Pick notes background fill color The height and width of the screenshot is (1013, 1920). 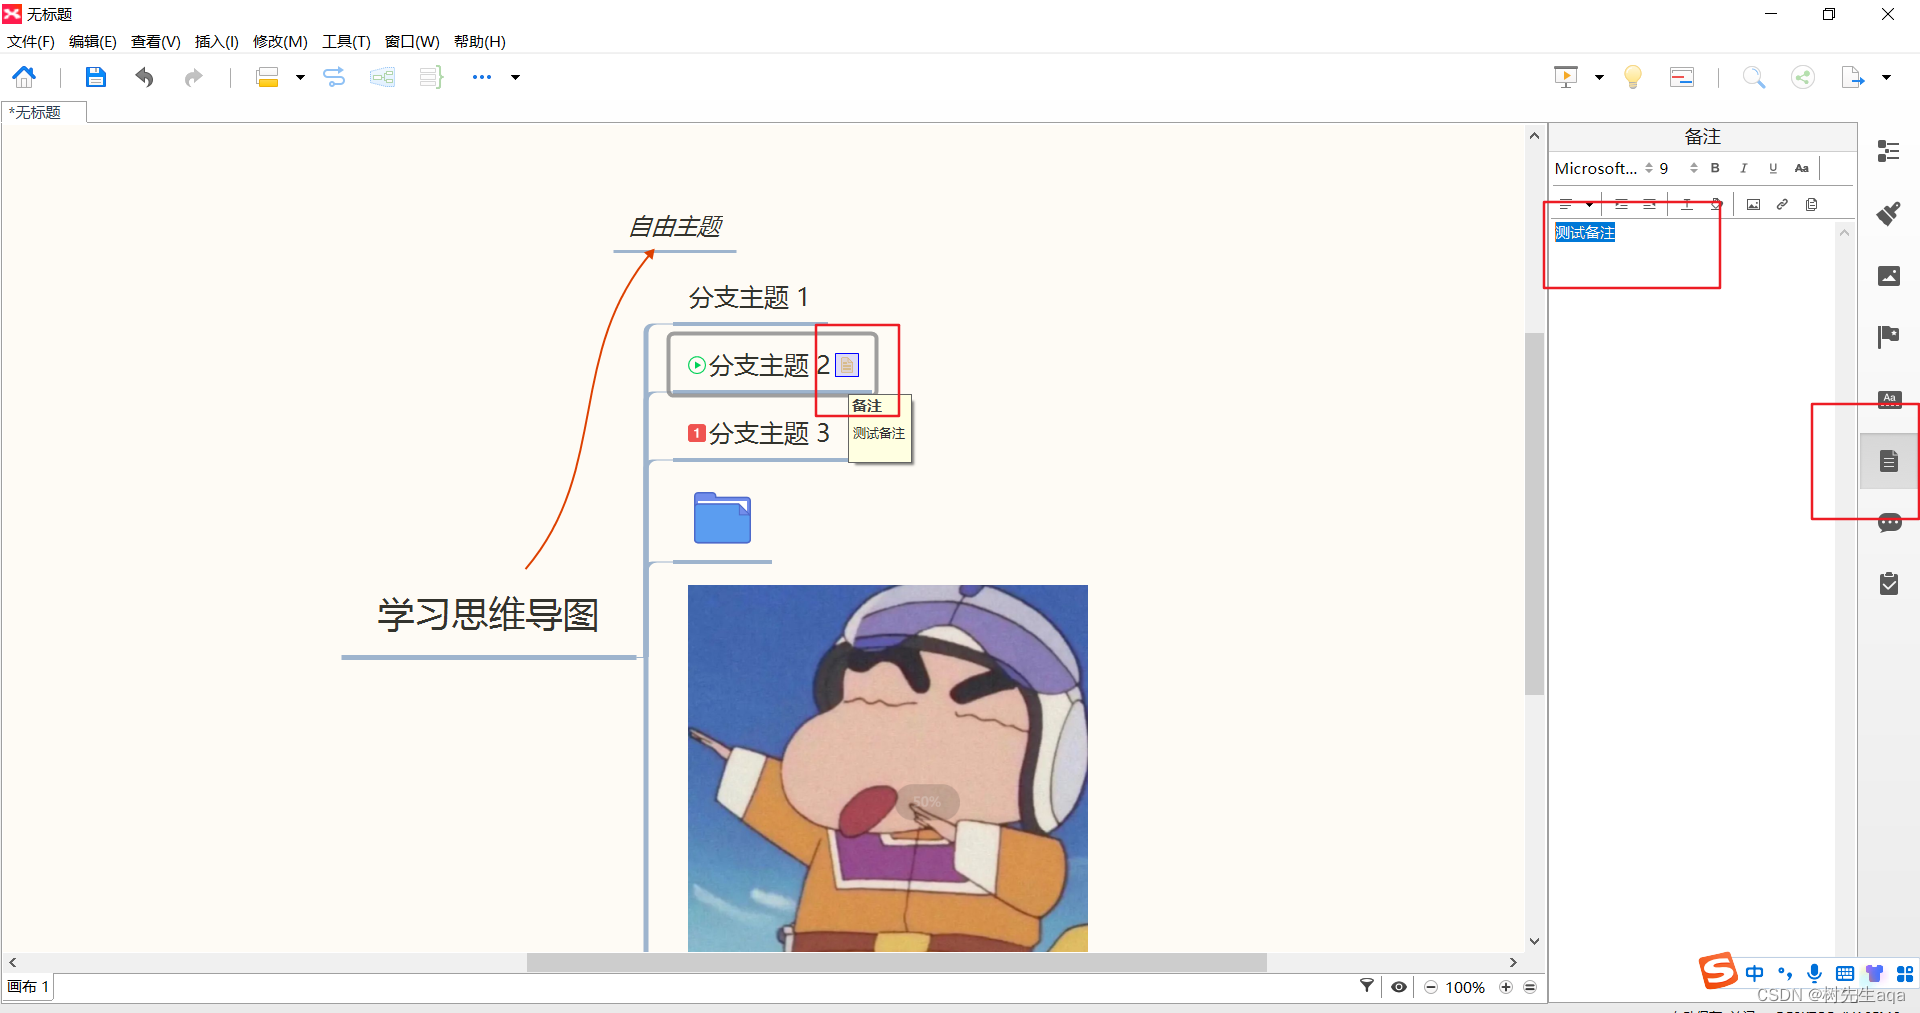coord(1716,204)
